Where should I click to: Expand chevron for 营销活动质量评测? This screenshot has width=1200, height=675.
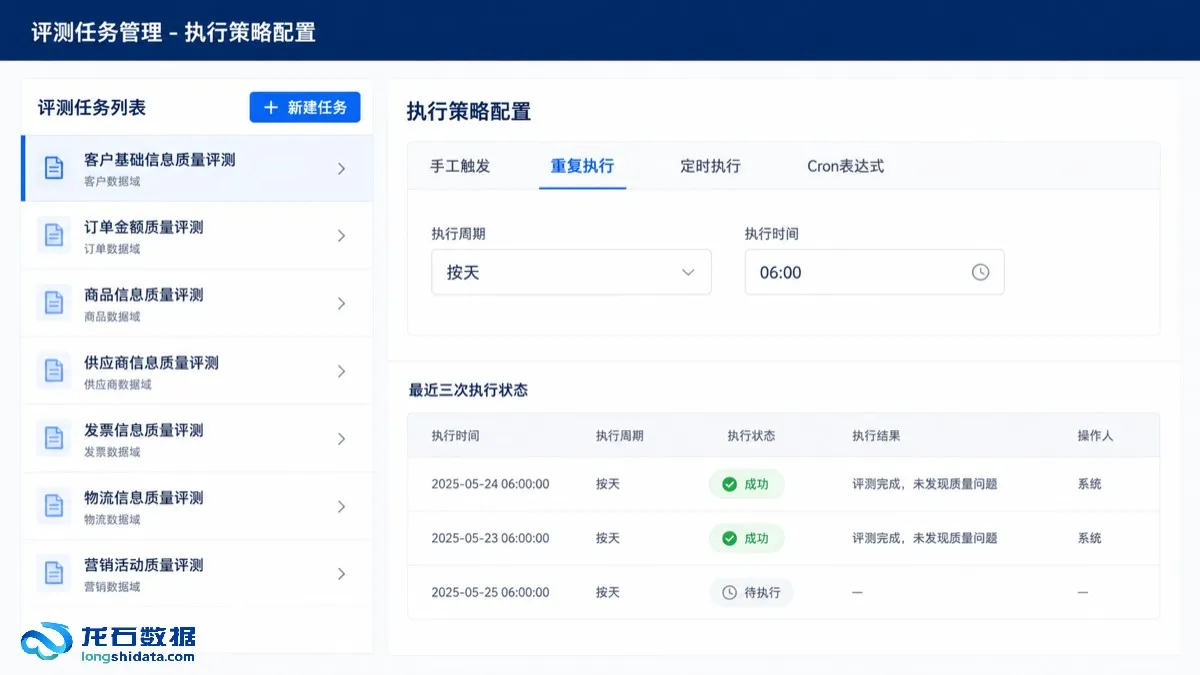[341, 573]
